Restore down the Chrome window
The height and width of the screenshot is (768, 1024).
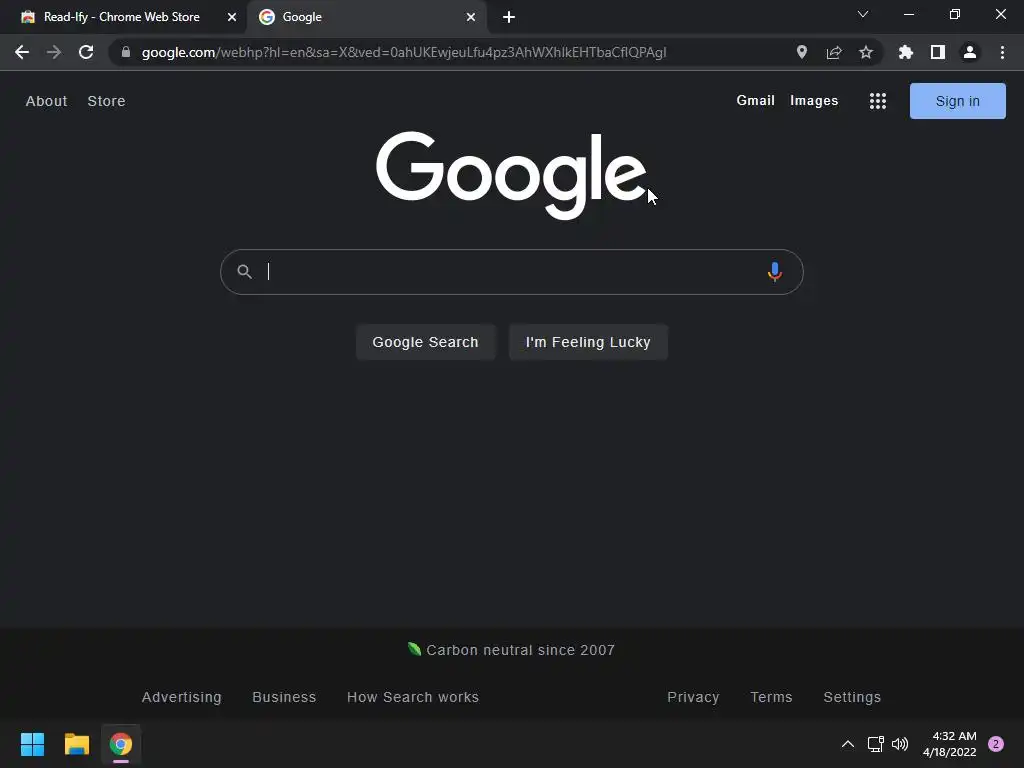[x=955, y=14]
